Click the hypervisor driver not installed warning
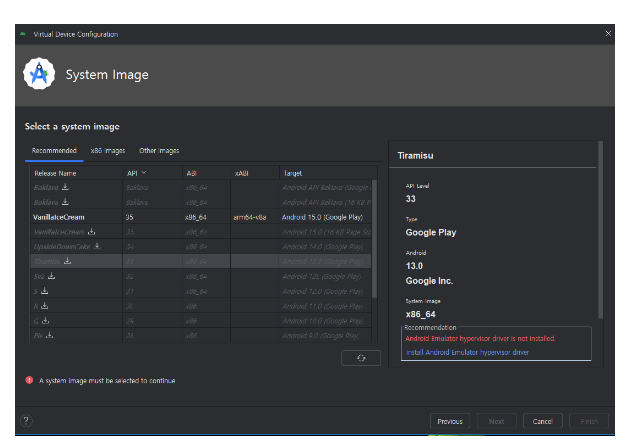This screenshot has width=632, height=444. [480, 338]
